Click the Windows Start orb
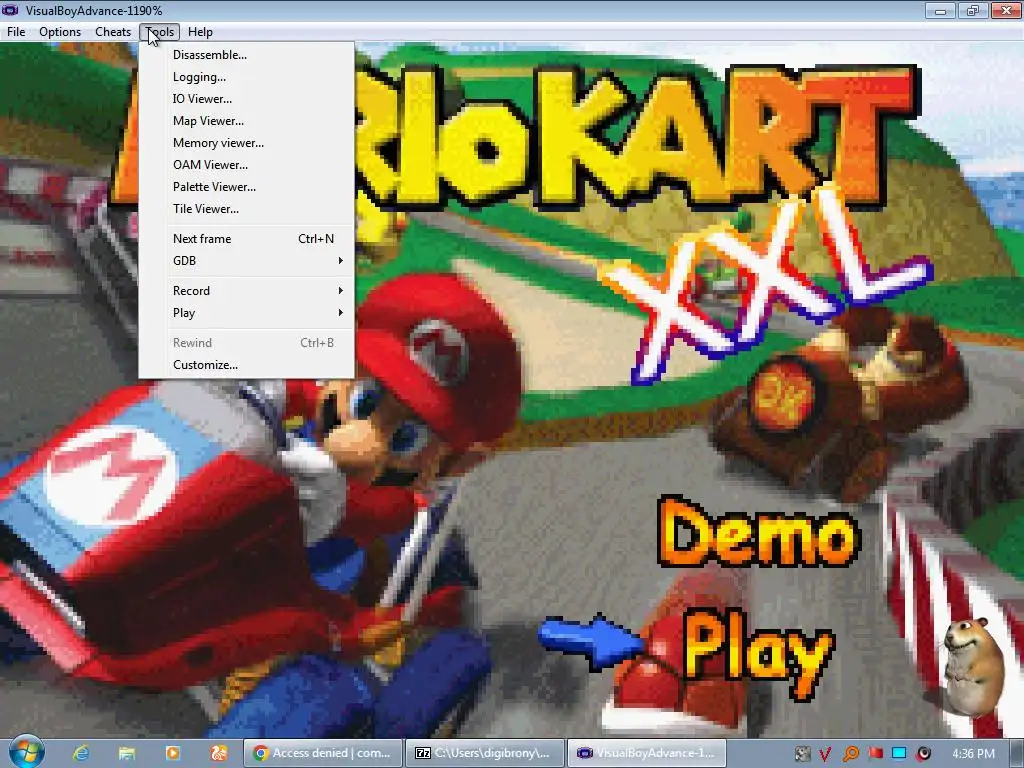This screenshot has height=768, width=1024. coord(26,752)
